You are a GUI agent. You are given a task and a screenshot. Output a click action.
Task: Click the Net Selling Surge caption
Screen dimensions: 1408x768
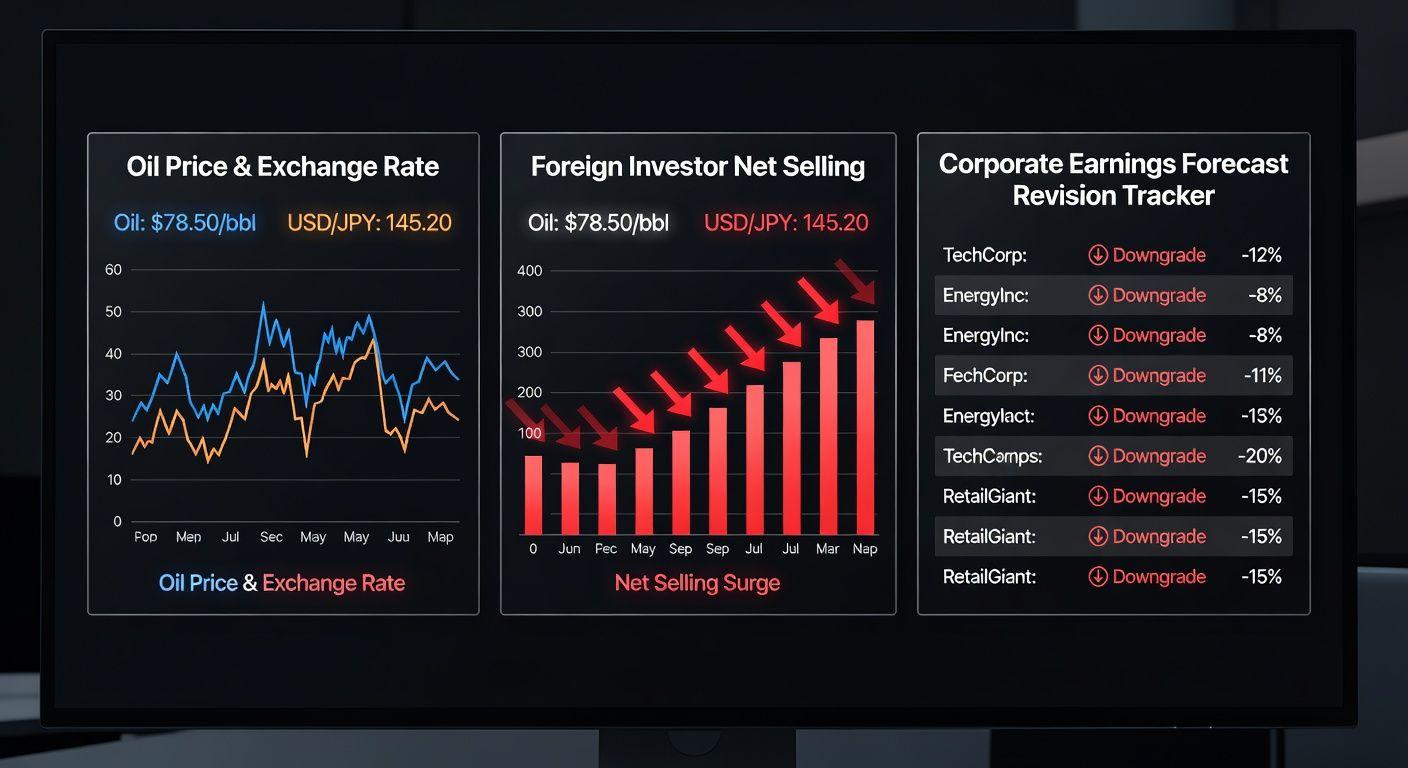tap(697, 583)
